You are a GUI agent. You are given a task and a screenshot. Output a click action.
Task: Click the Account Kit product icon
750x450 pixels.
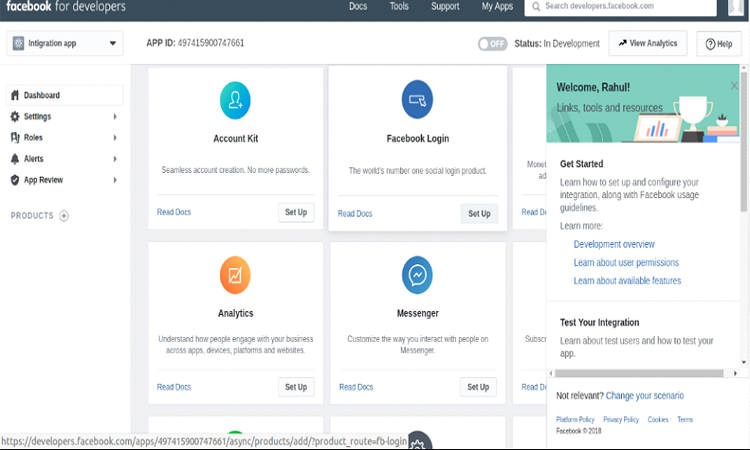point(235,100)
